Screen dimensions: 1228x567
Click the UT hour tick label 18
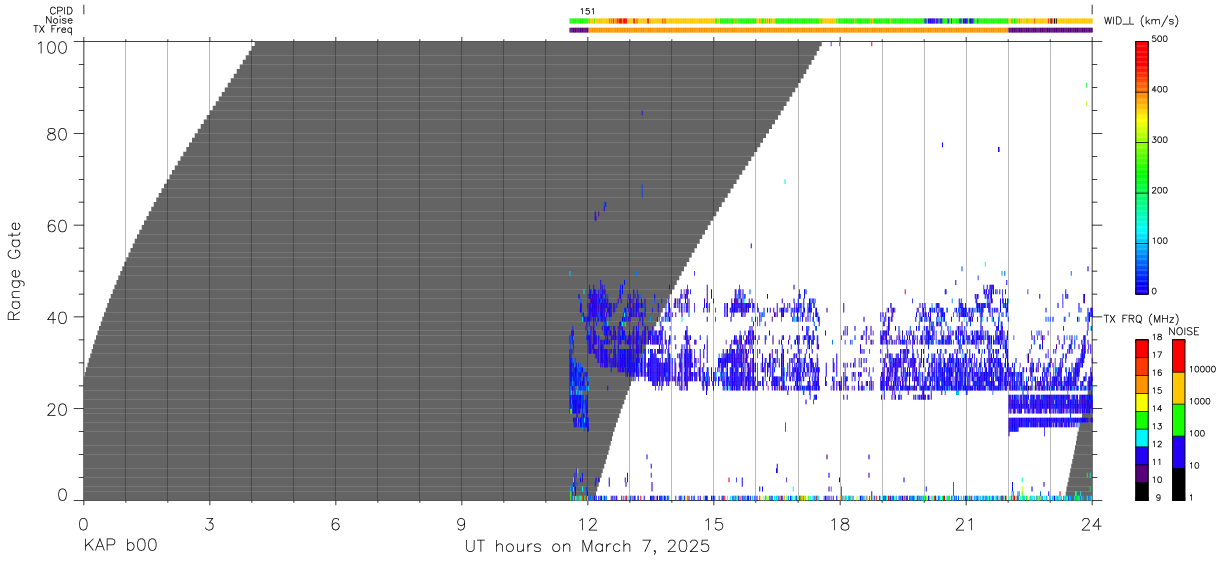click(x=840, y=524)
